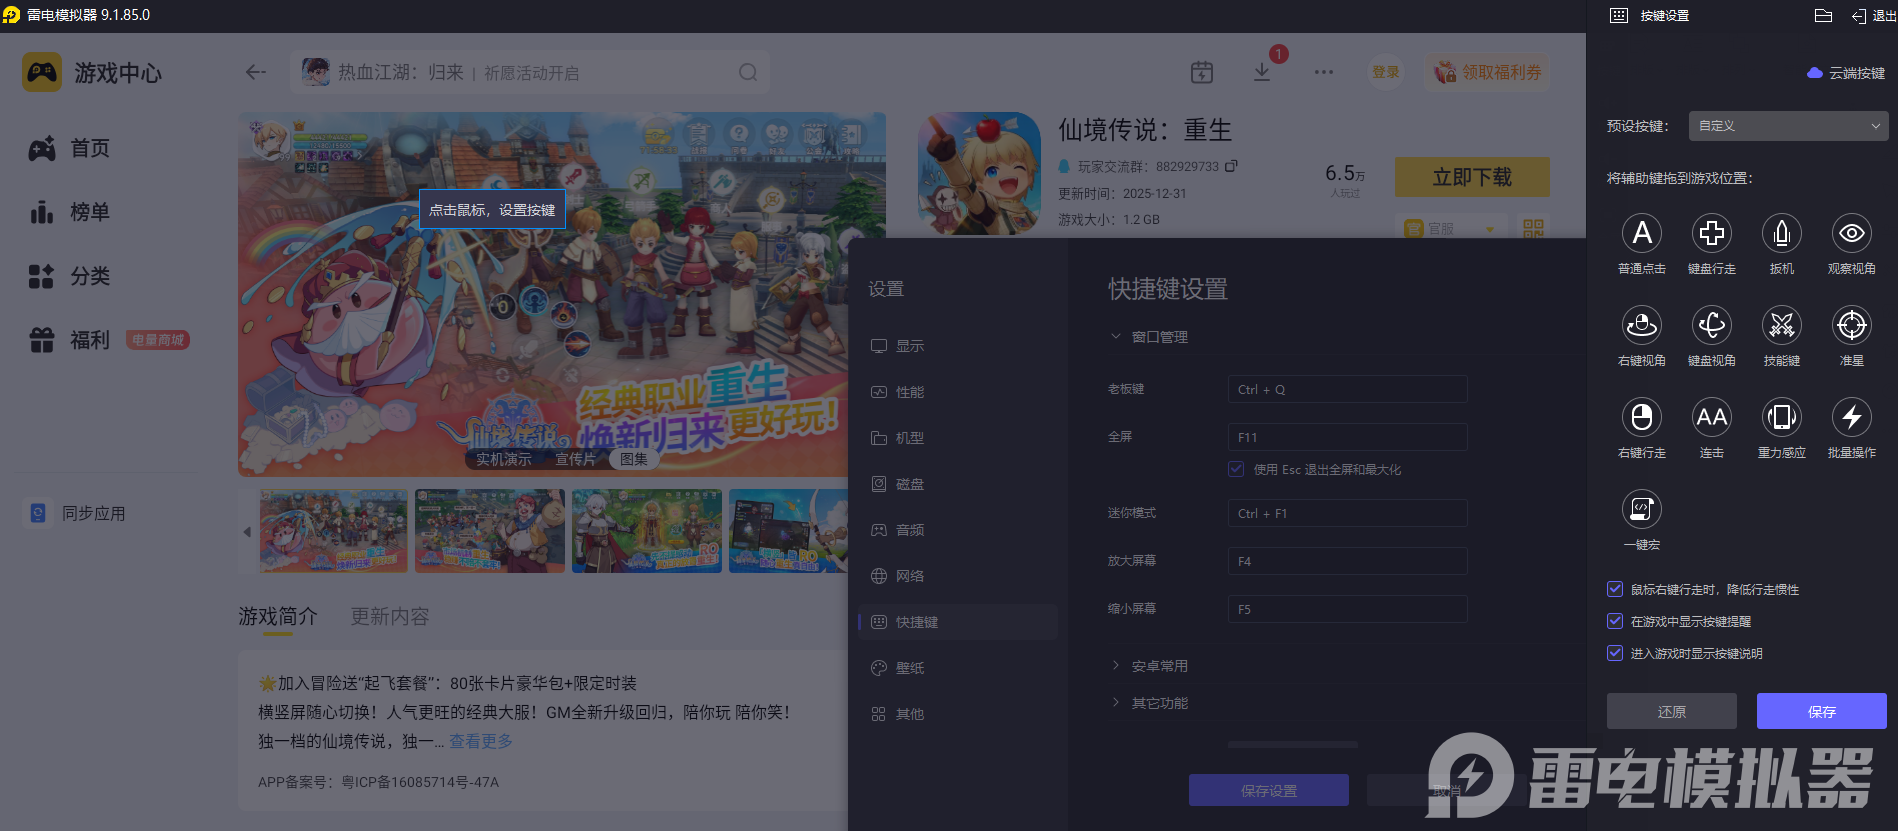Open 壁纸 settings category
Image resolution: width=1898 pixels, height=831 pixels.
[958, 668]
